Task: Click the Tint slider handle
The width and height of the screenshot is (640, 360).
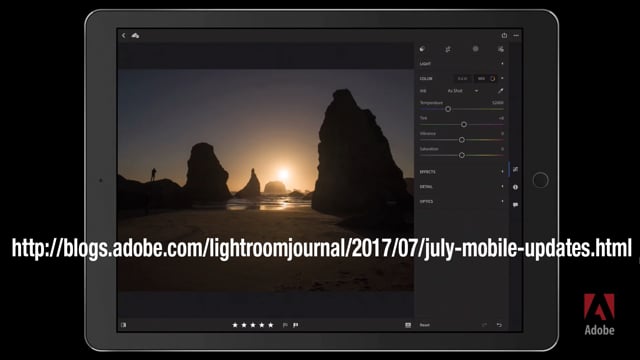Action: pyautogui.click(x=464, y=124)
